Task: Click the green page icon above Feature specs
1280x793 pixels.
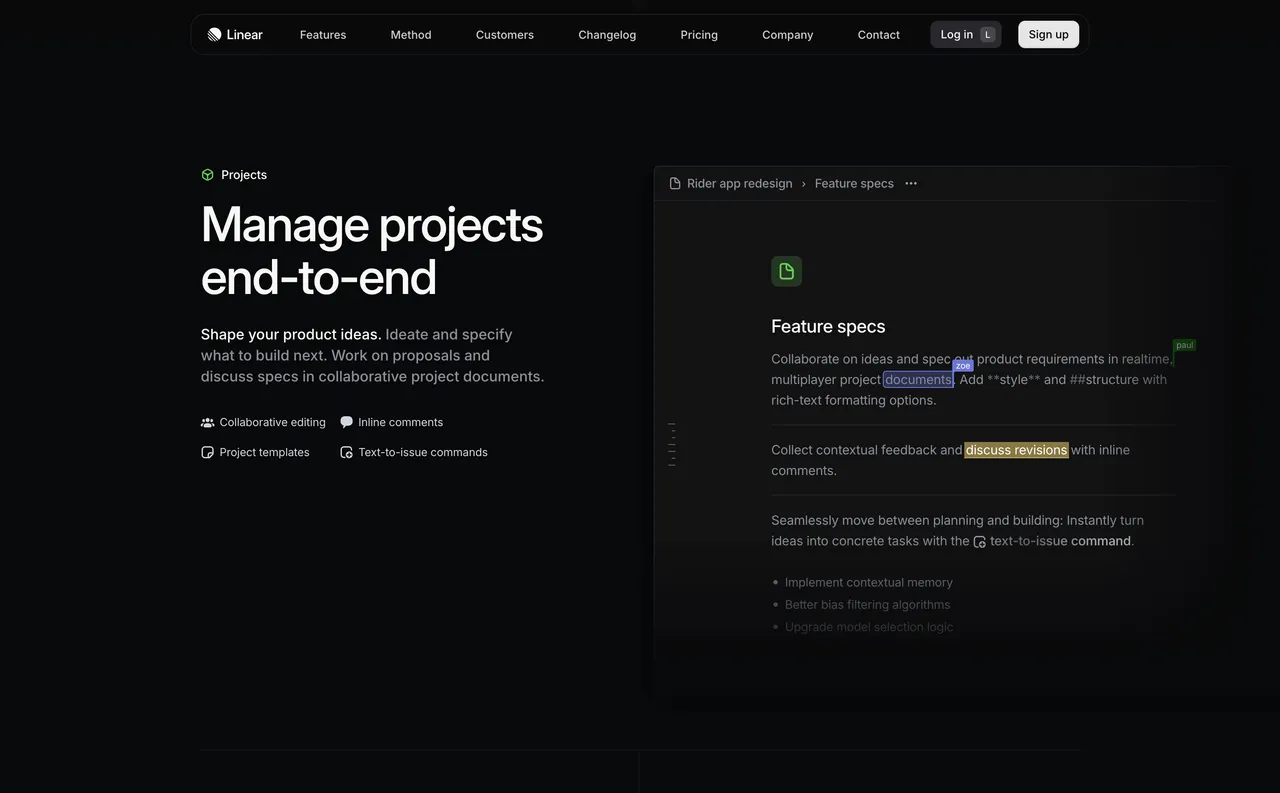Action: tap(786, 269)
